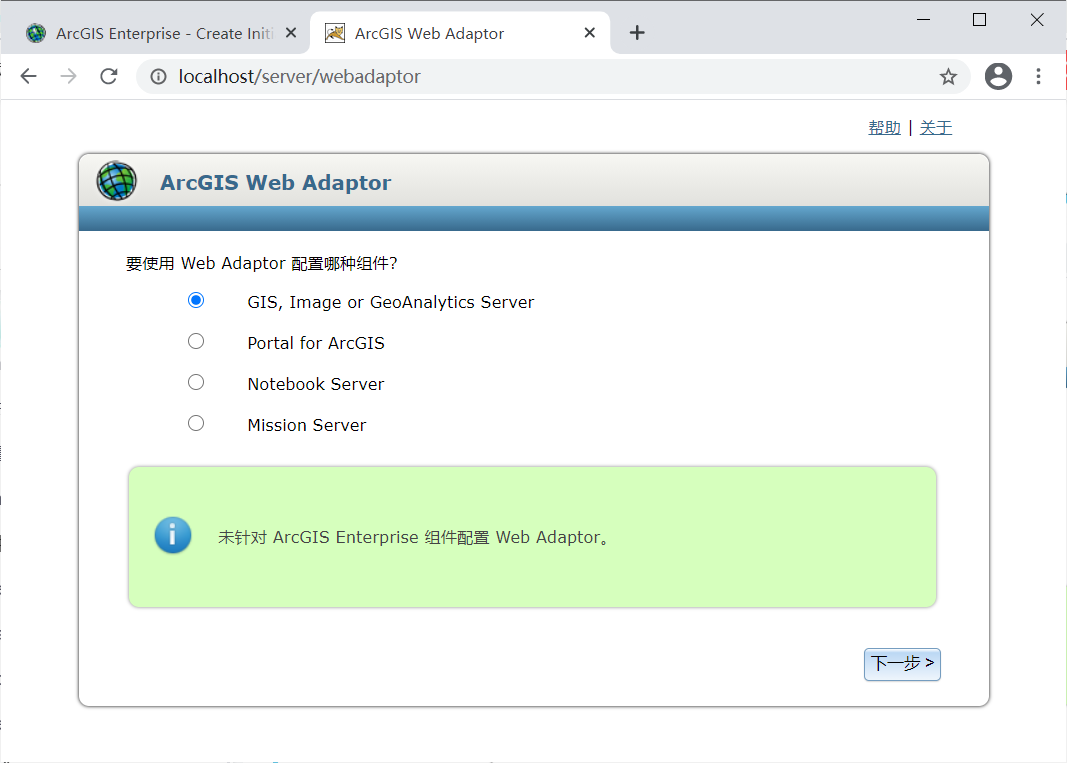
Task: Click the site information icon in address bar
Action: pos(159,76)
